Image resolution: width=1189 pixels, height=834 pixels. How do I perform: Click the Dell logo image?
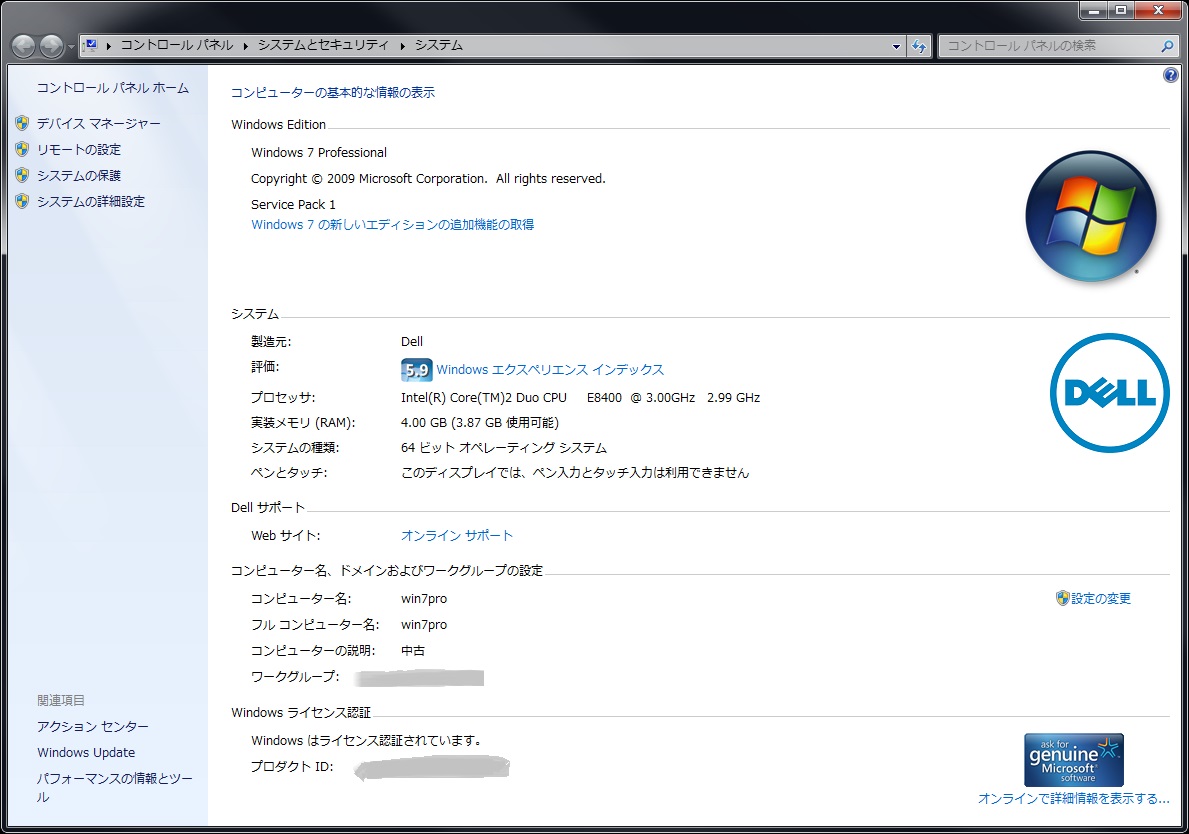(1109, 393)
